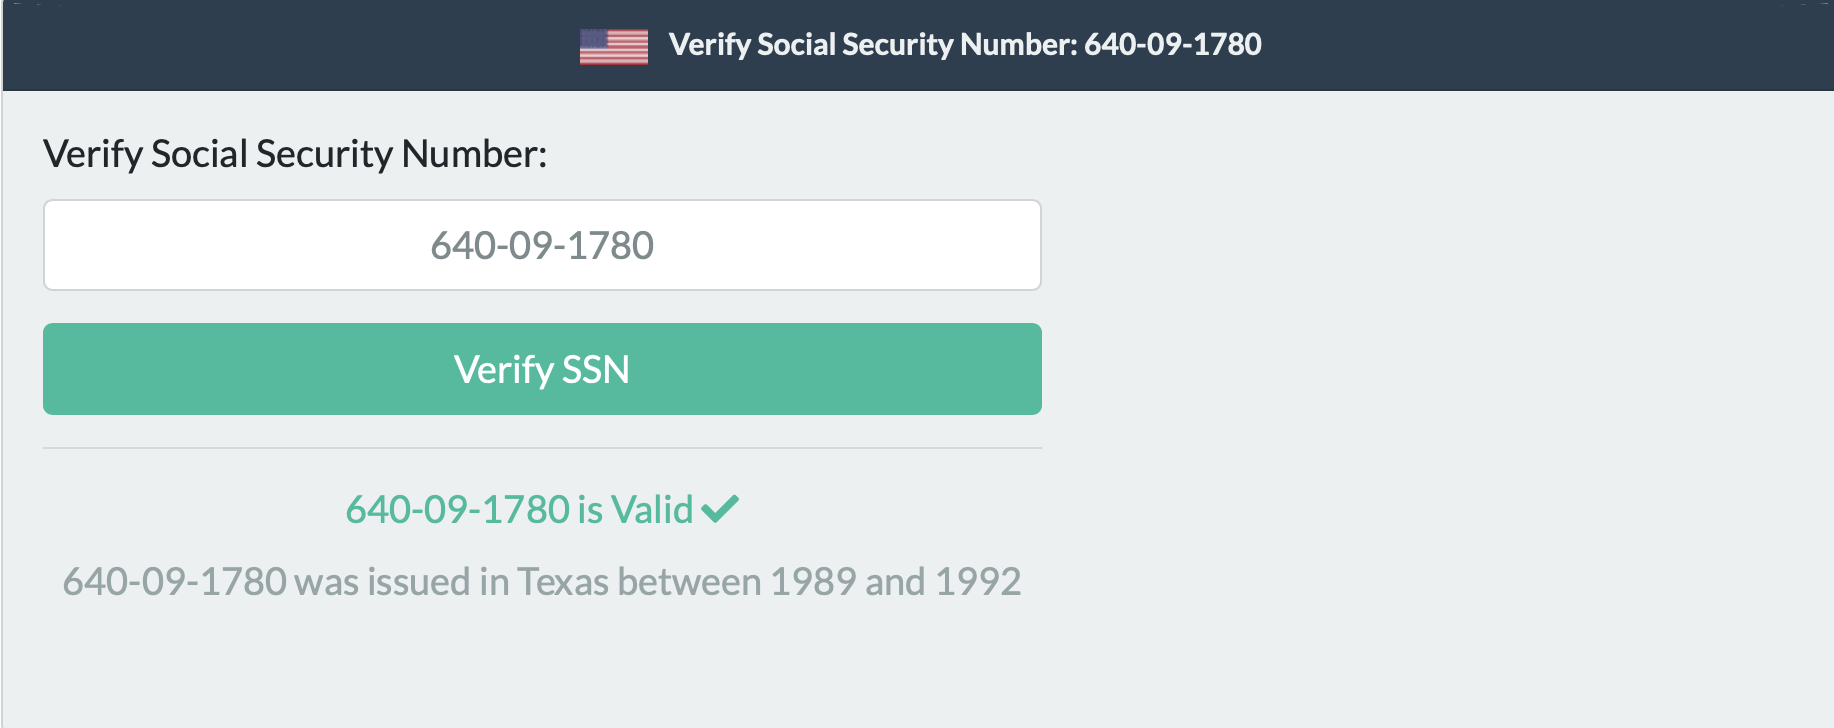This screenshot has width=1834, height=728.
Task: Click the US flag icon in header
Action: tap(613, 46)
